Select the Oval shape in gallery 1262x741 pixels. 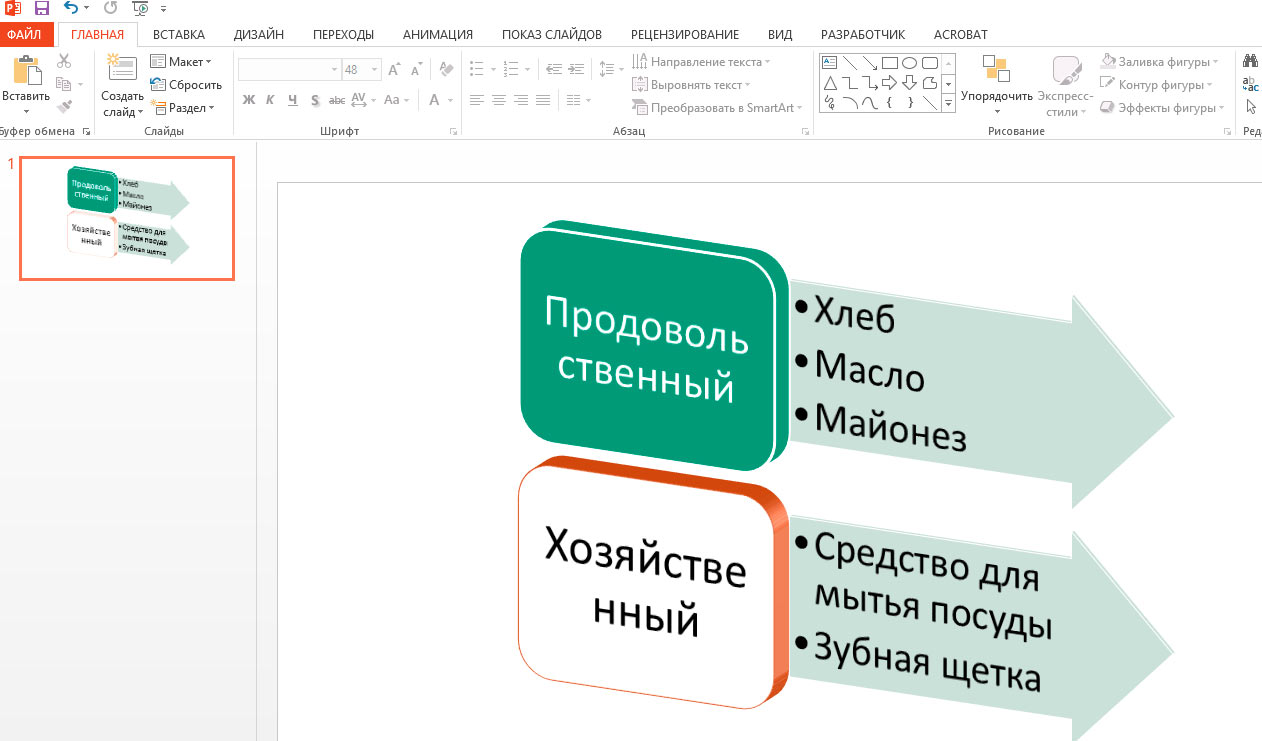pos(909,62)
